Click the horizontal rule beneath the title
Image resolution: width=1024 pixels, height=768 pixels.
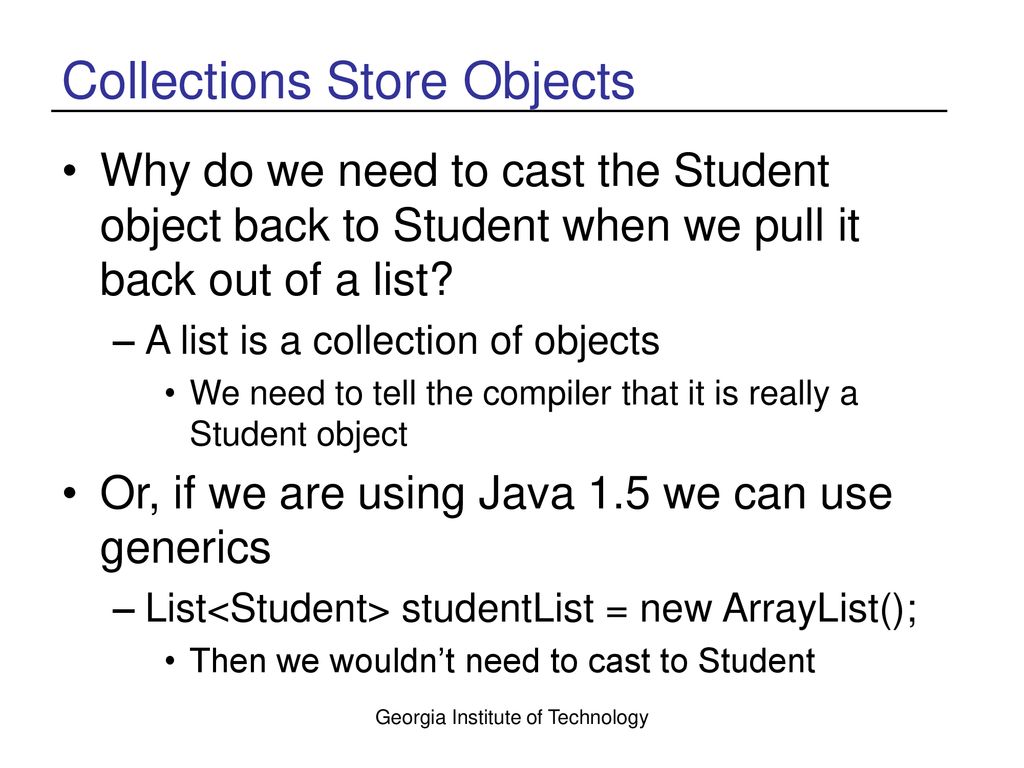coord(499,111)
